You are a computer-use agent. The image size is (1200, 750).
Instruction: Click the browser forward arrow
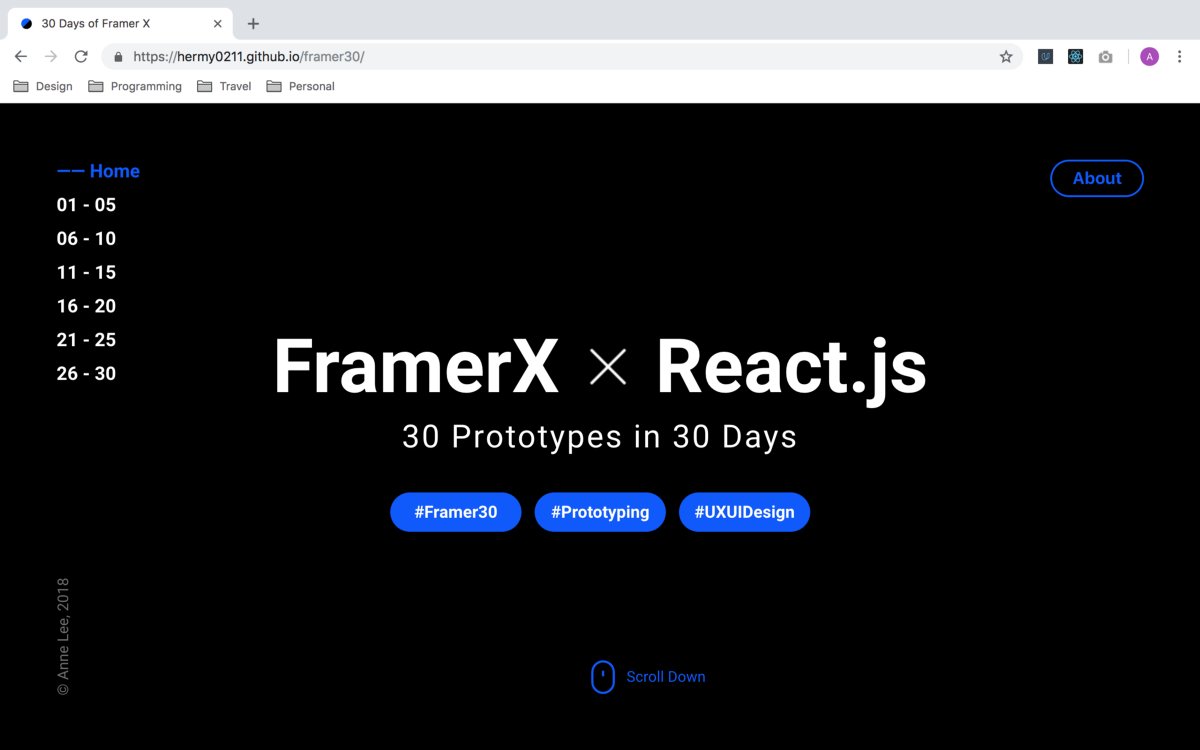point(51,57)
